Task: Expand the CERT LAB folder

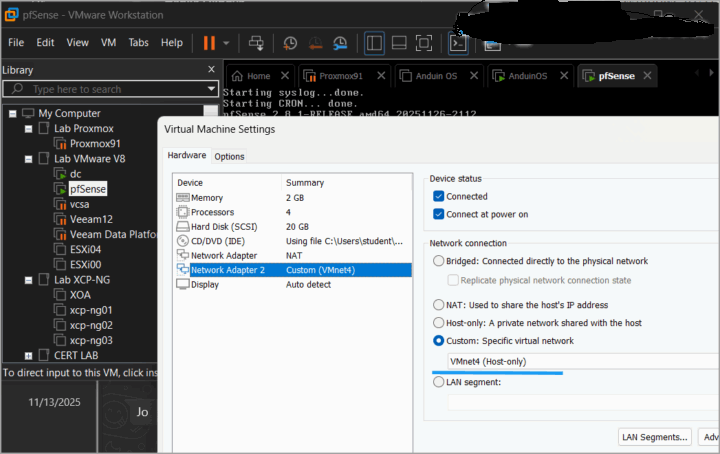Action: (28, 356)
